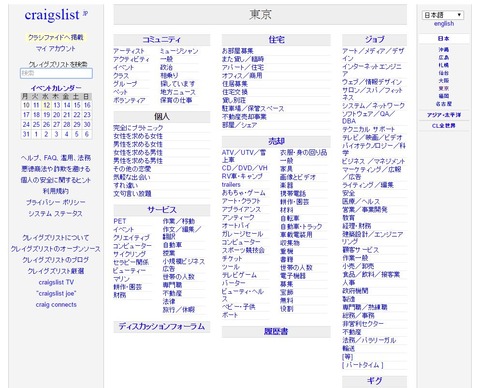
Task: Open ウェブ/情報デザイン jobs link
Action: coord(372,82)
